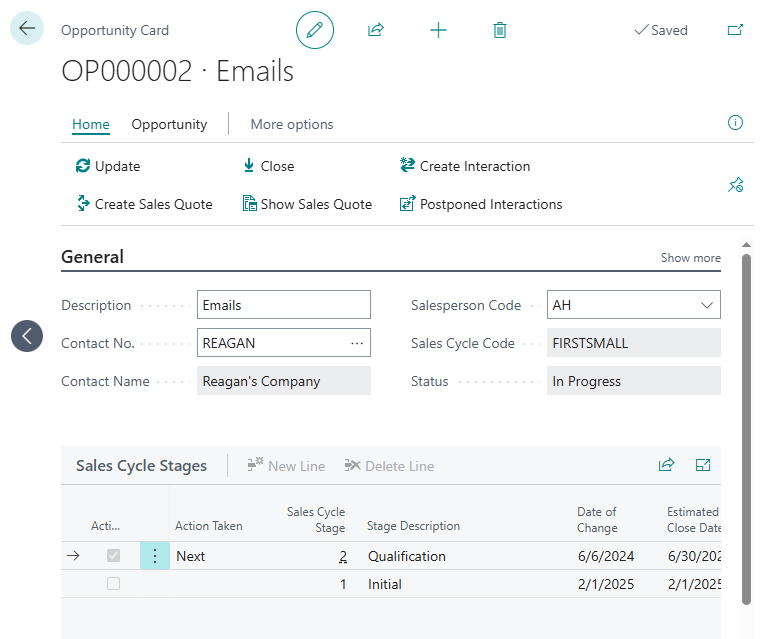762x639 pixels.
Task: Click the share icon in header
Action: (376, 30)
